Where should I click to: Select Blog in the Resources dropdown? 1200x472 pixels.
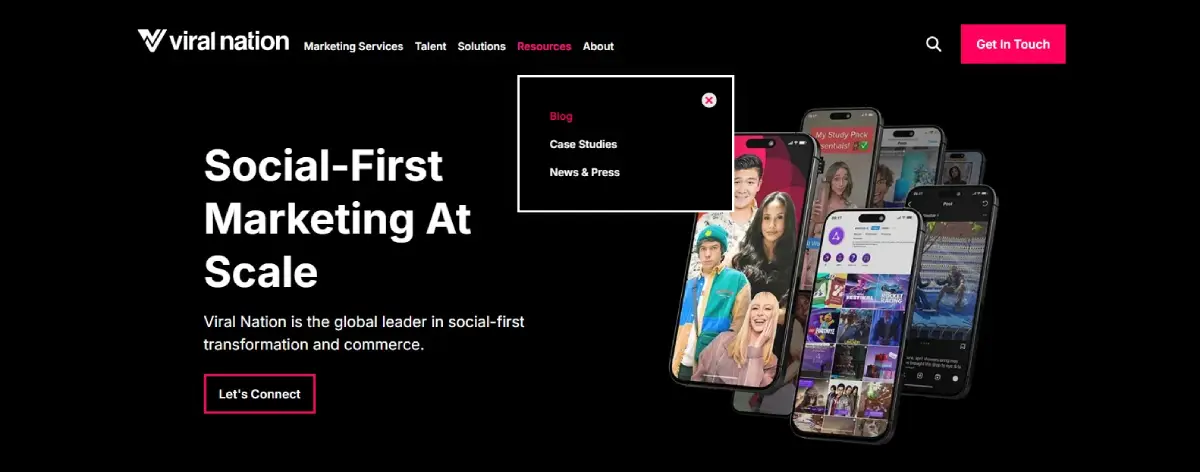(x=561, y=116)
